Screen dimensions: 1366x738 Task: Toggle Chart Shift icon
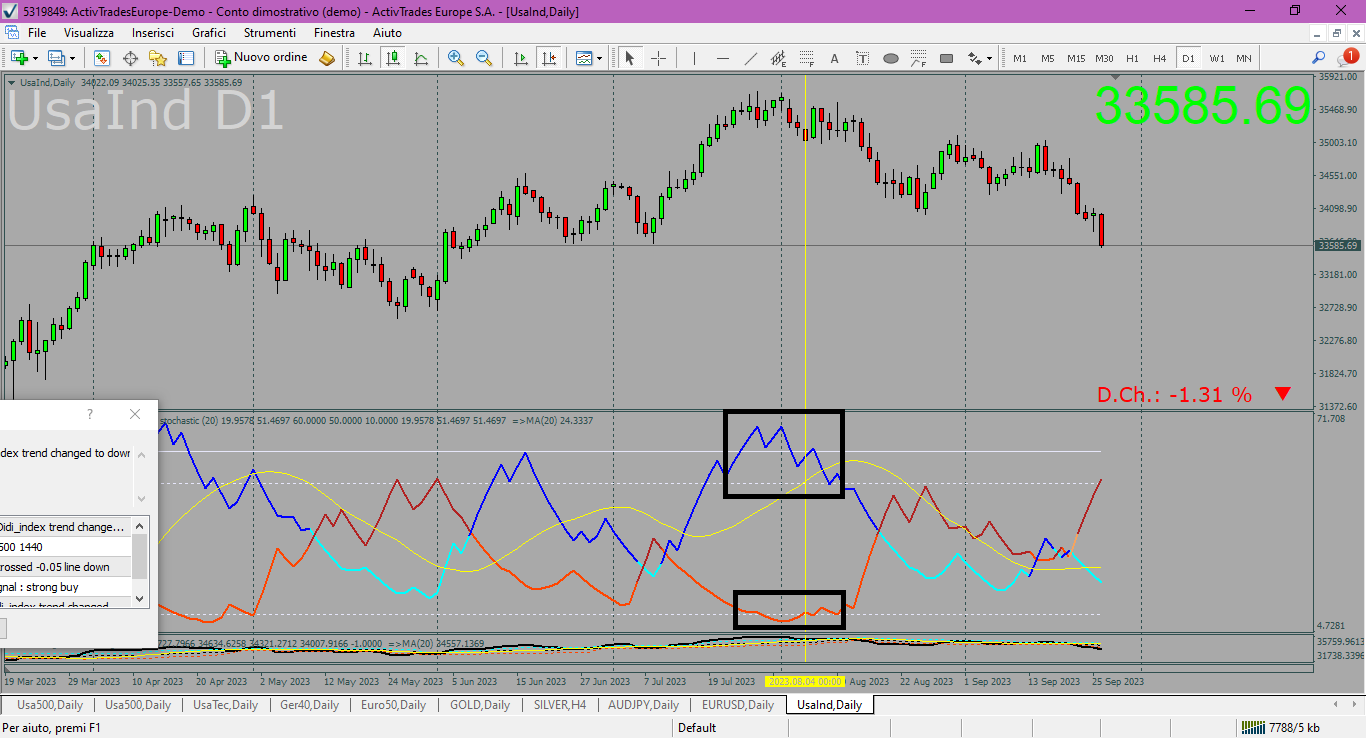(x=548, y=58)
